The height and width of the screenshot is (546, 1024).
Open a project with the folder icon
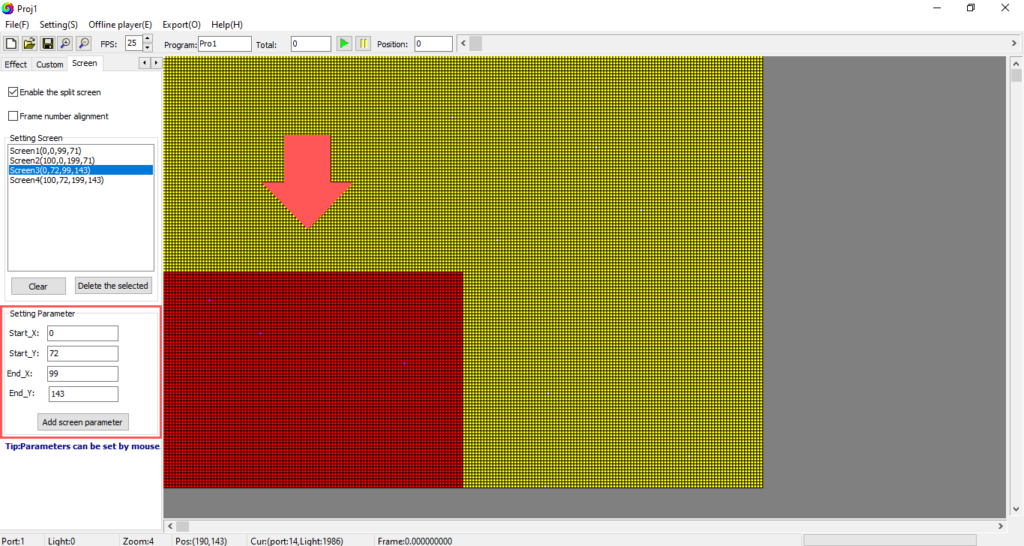29,44
